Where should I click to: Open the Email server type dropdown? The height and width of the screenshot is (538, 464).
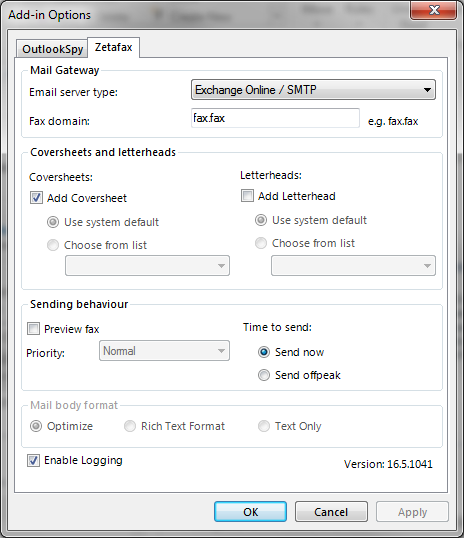tap(313, 90)
